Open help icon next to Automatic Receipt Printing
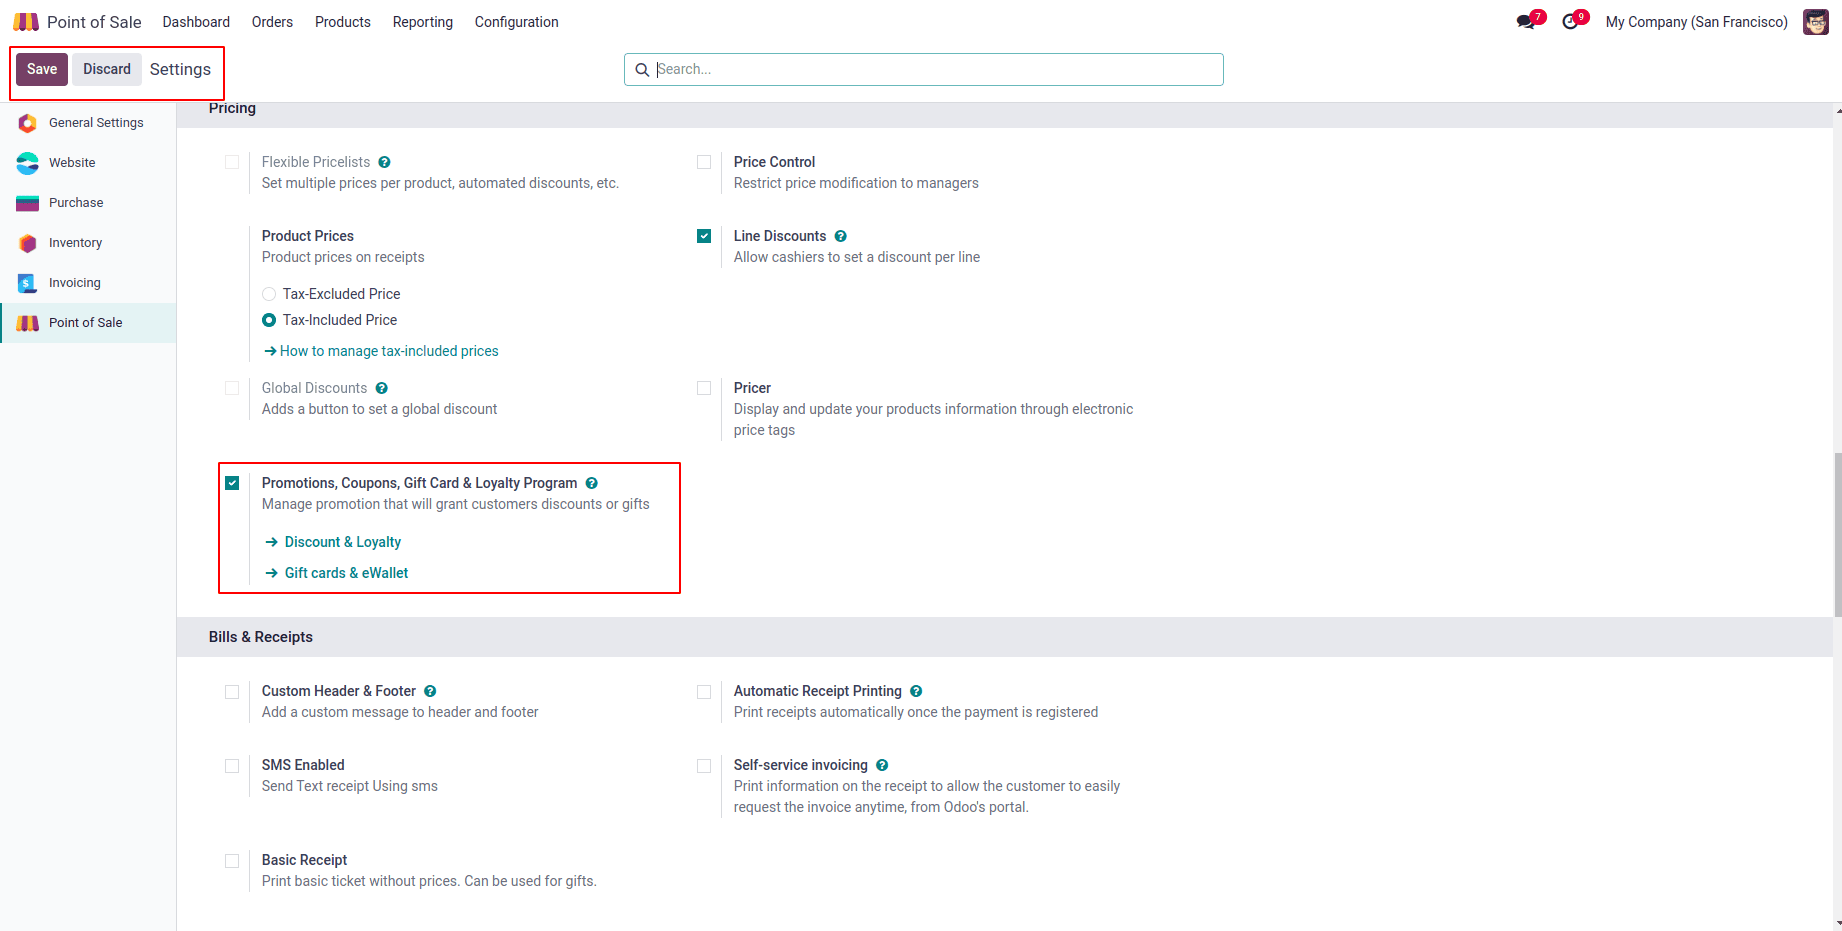The image size is (1842, 931). tap(916, 691)
